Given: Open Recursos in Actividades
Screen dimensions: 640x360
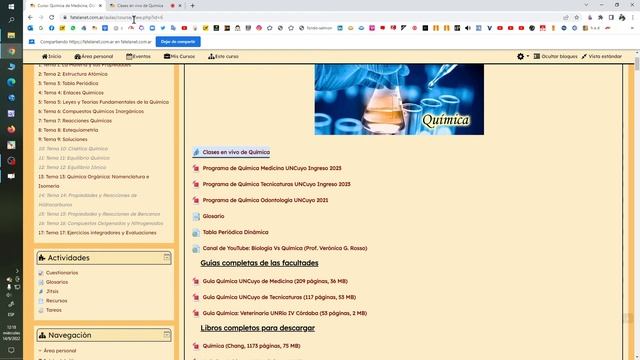Looking at the screenshot, I should tap(56, 301).
